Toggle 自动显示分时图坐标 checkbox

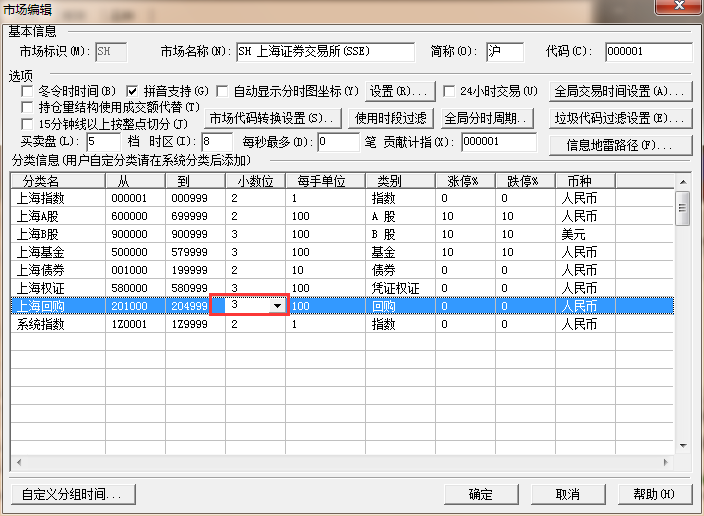pyautogui.click(x=222, y=92)
